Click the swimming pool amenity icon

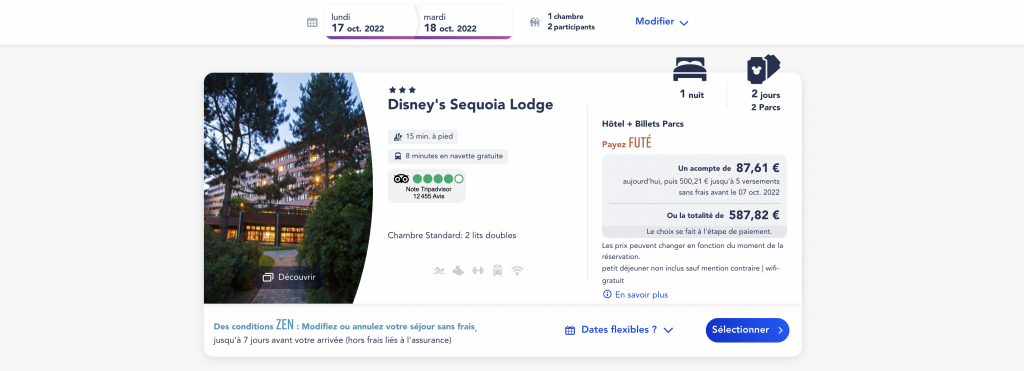439,270
